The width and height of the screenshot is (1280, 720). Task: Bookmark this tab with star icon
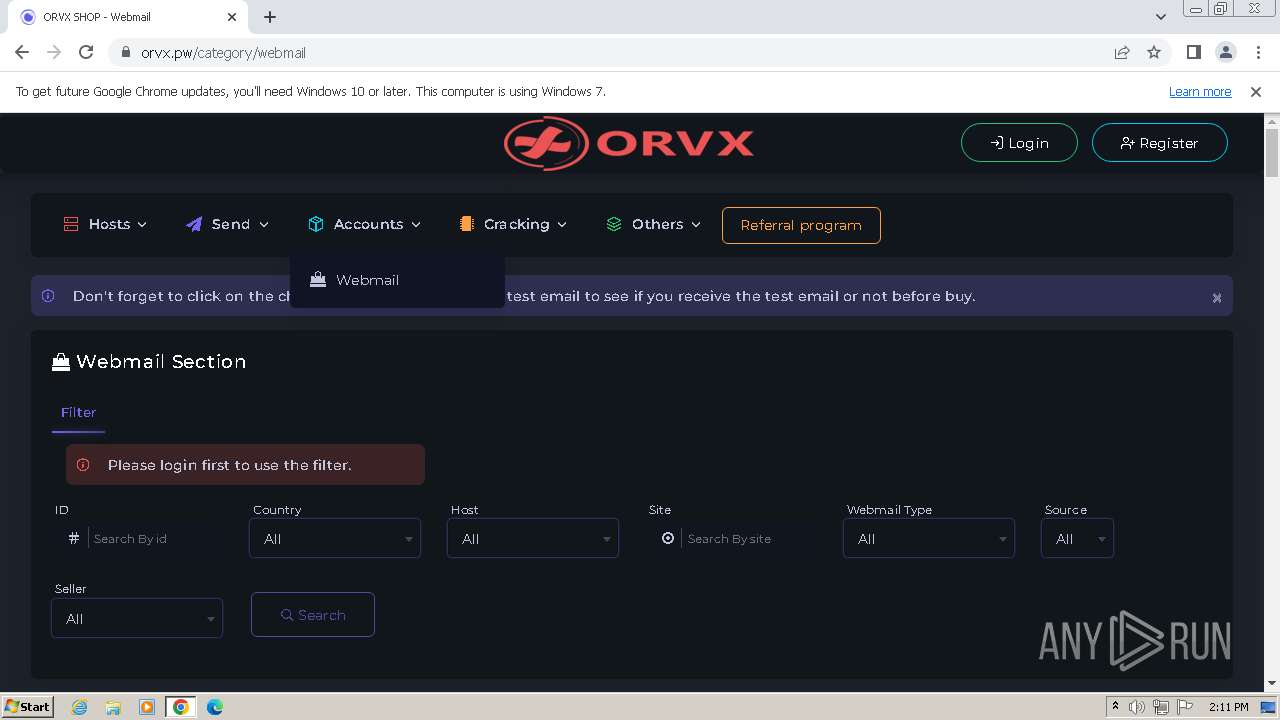[x=1154, y=52]
